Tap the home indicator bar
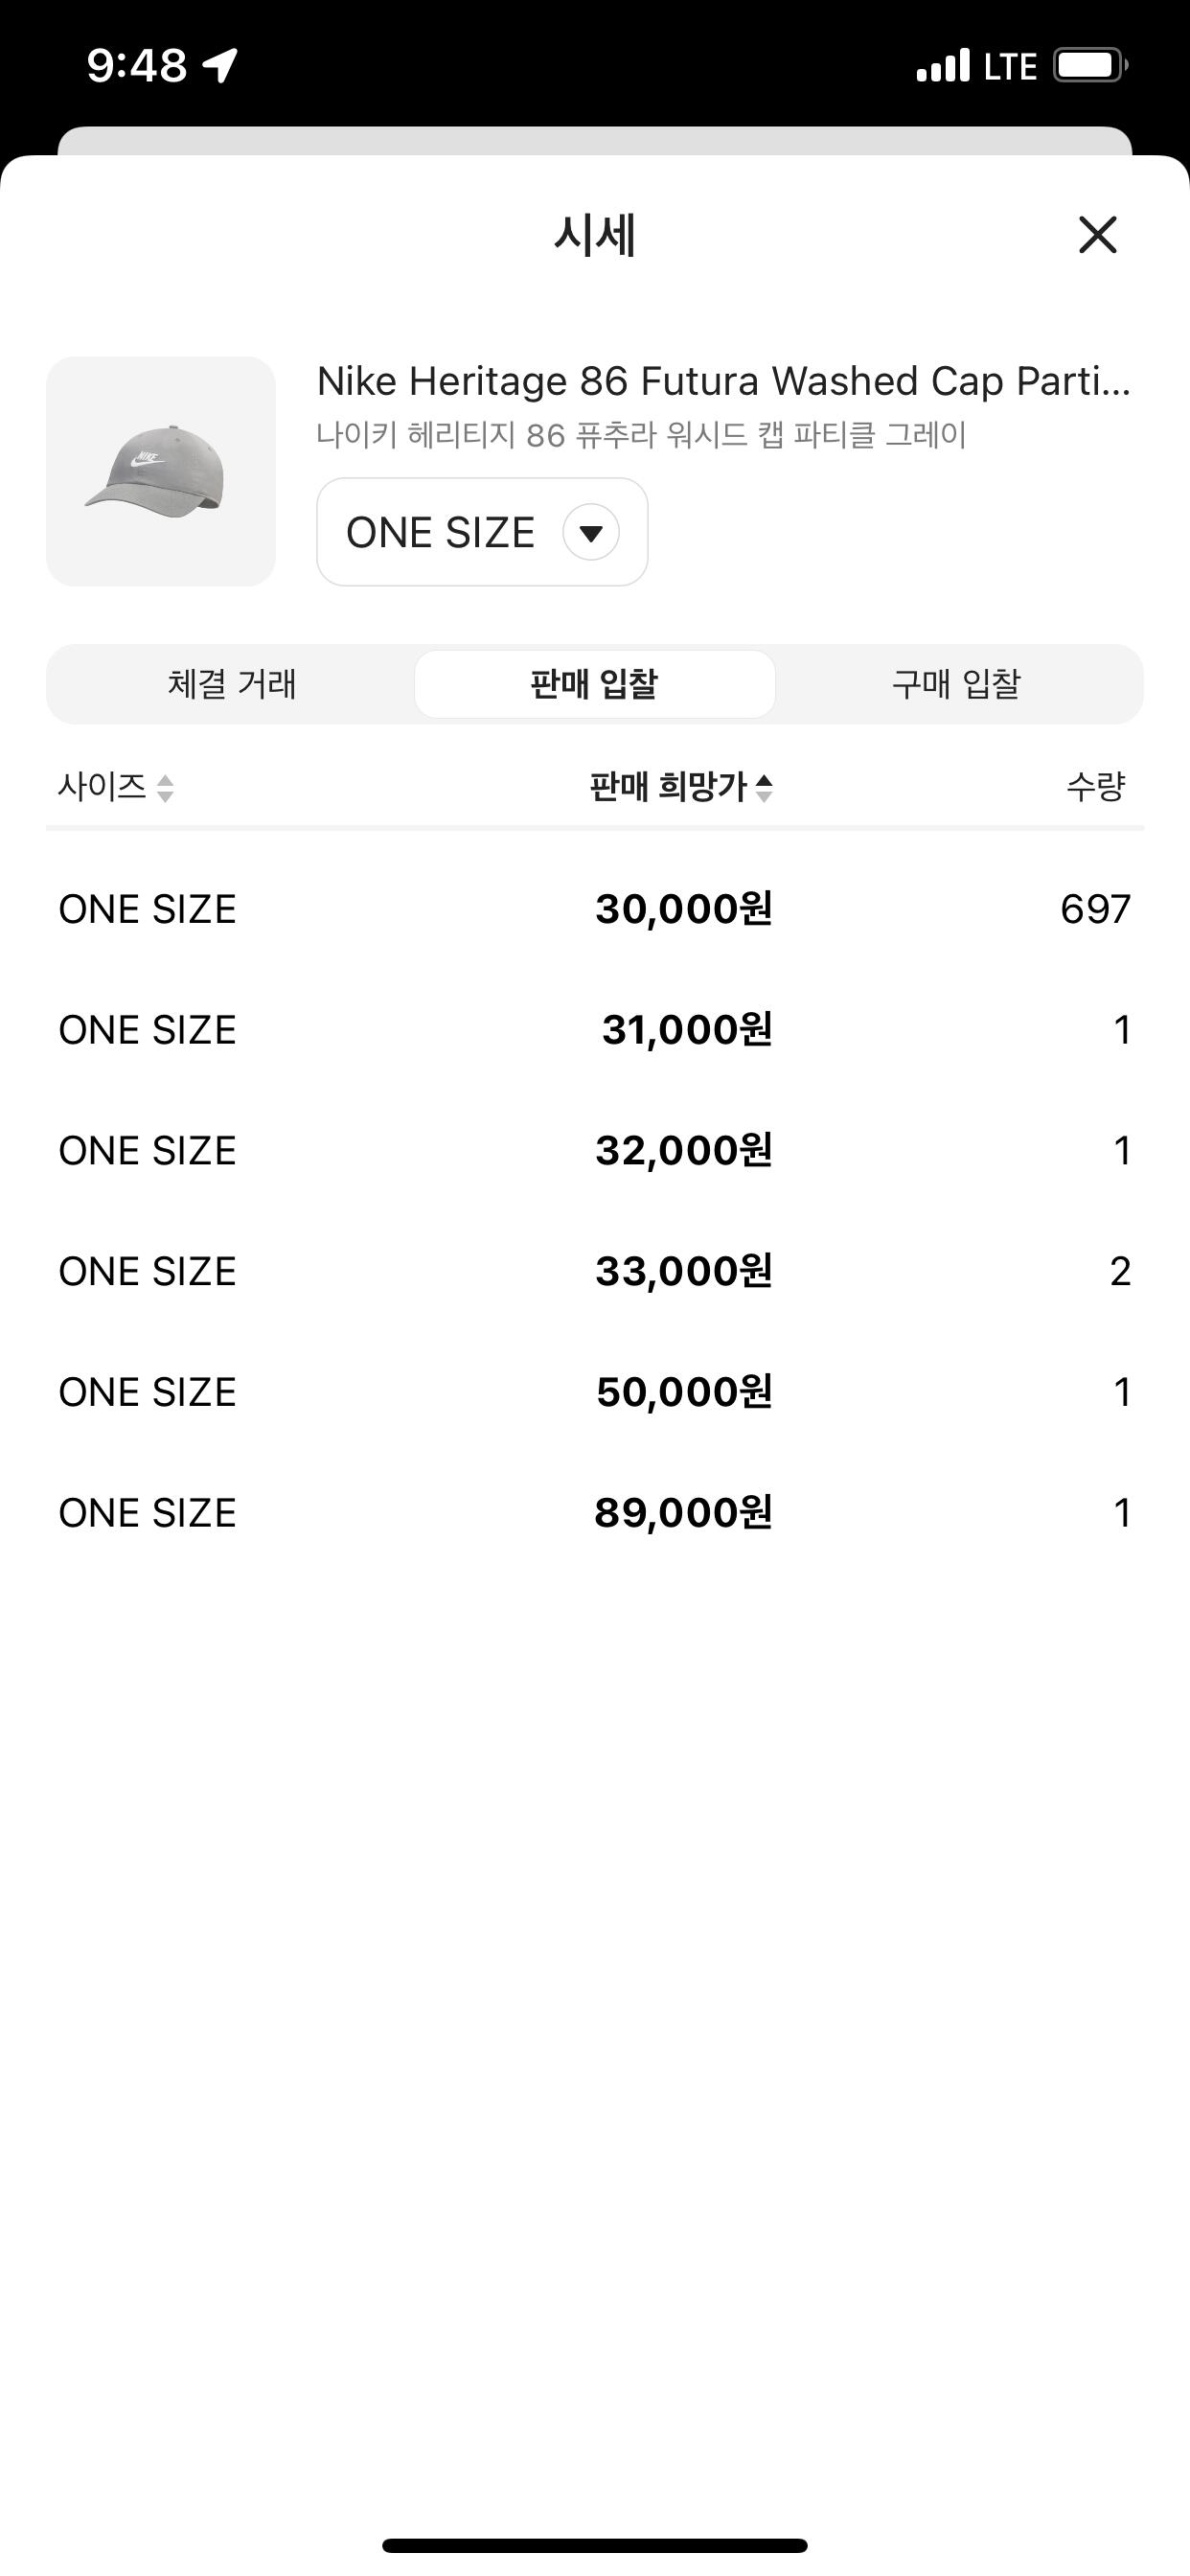Screen dimensions: 1190x2576 [594, 2545]
